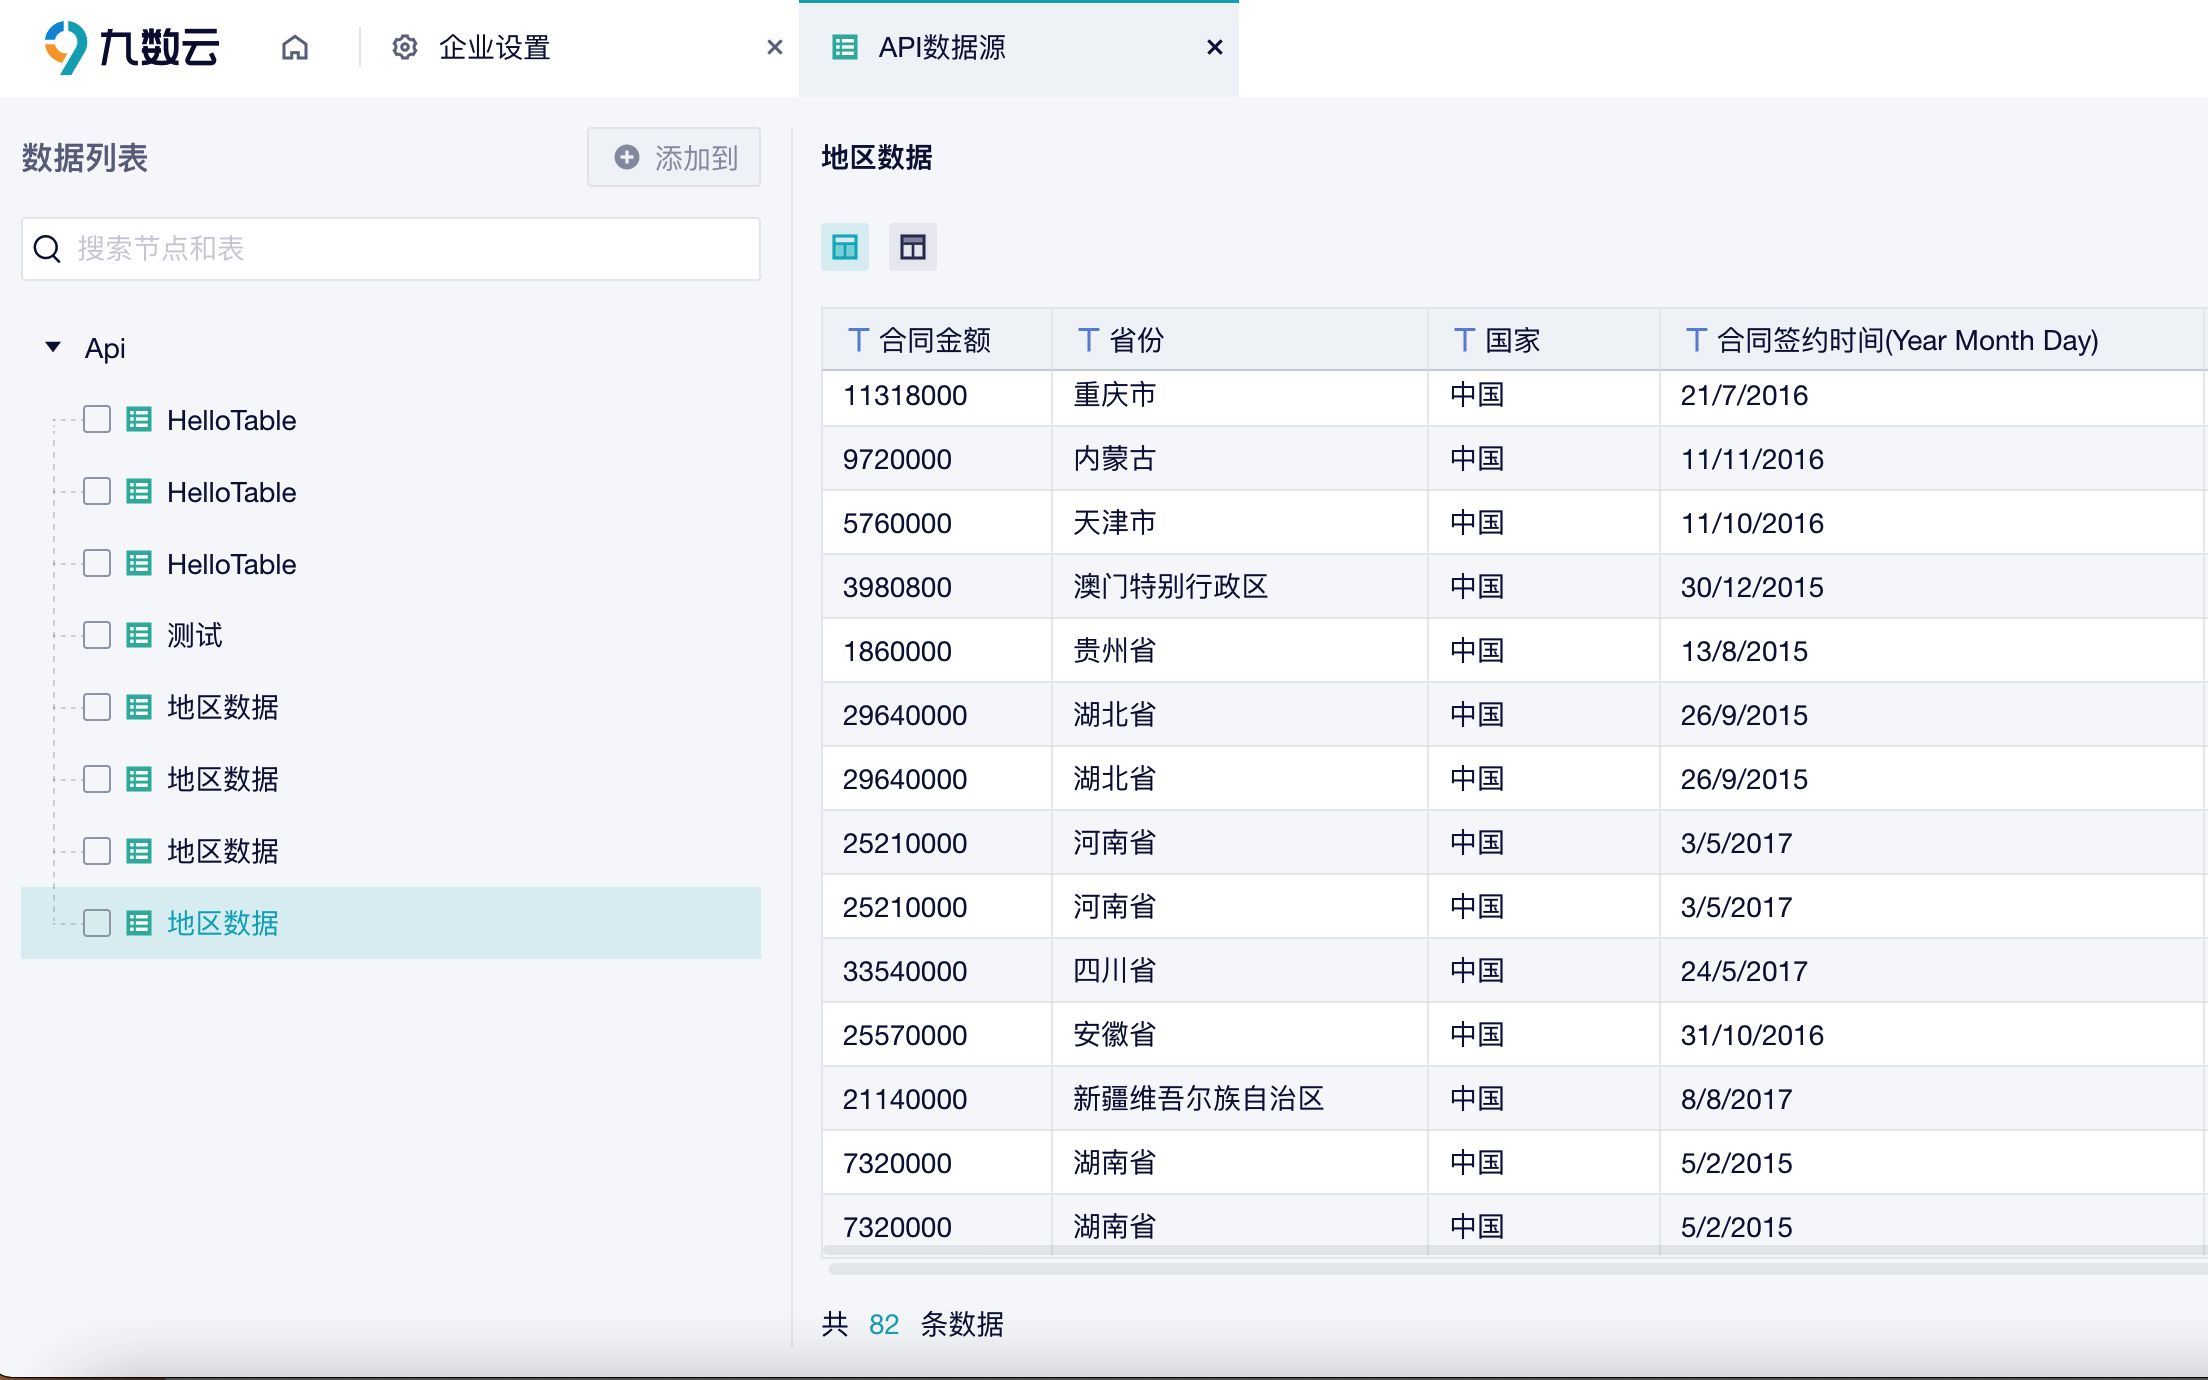Click the text type icon of 省份
The width and height of the screenshot is (2208, 1380).
pyautogui.click(x=1088, y=340)
